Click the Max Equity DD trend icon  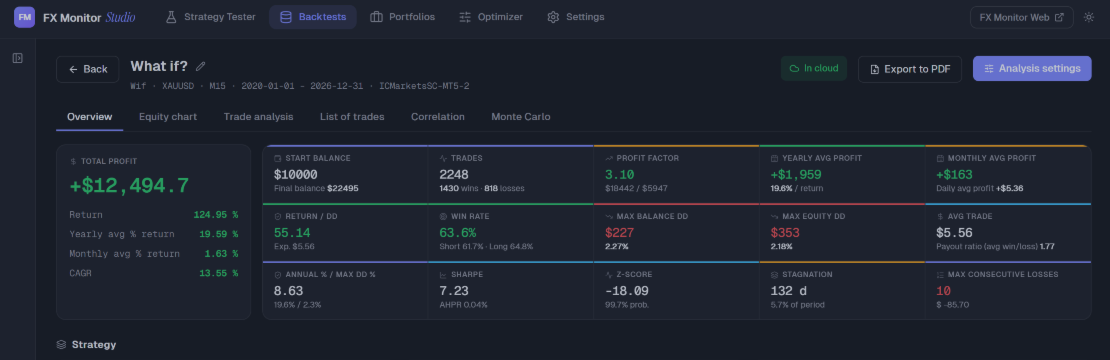click(774, 216)
